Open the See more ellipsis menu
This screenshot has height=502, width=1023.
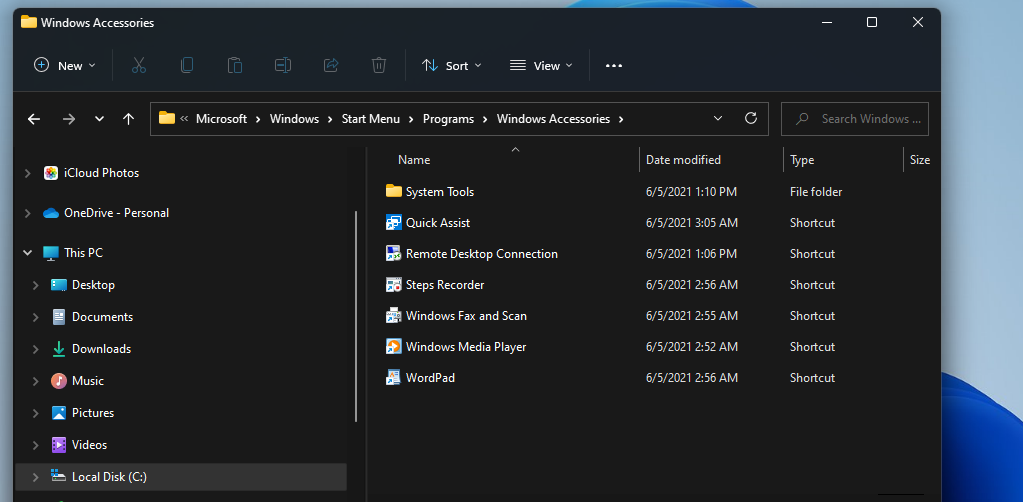[614, 65]
